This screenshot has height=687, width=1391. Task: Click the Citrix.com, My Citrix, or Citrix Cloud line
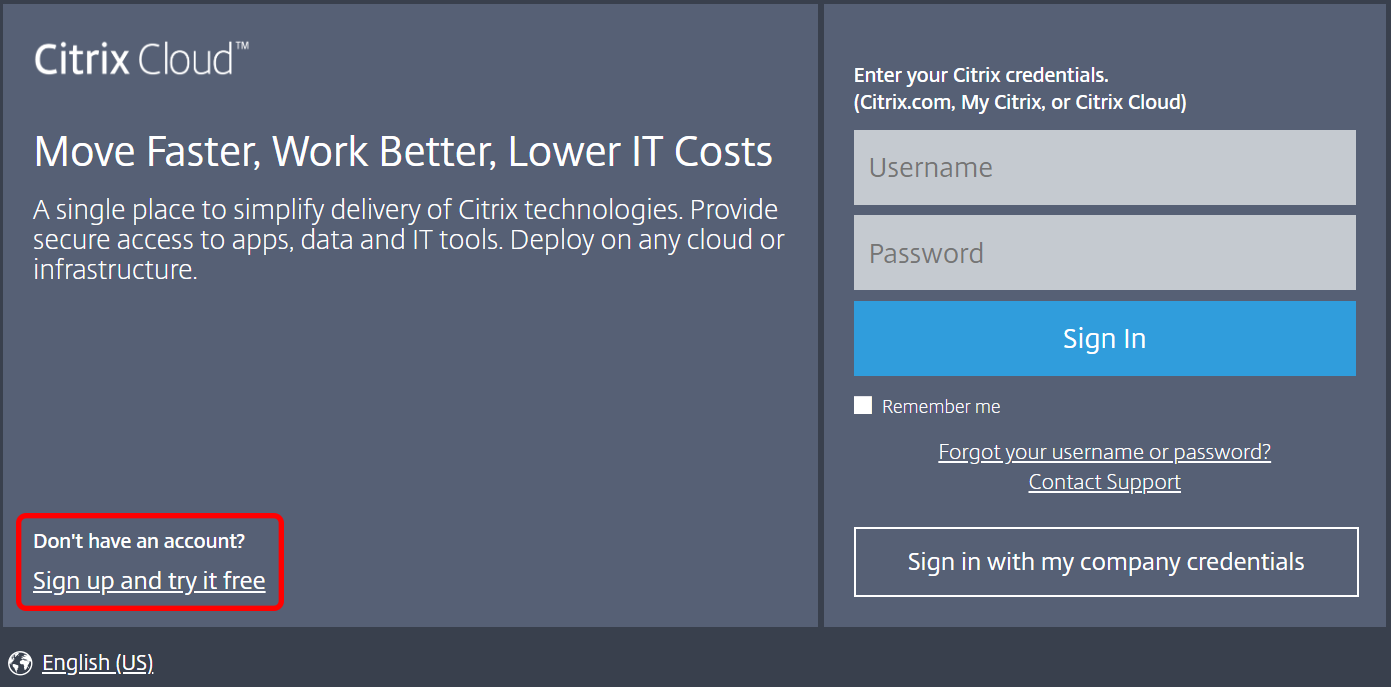click(1020, 102)
